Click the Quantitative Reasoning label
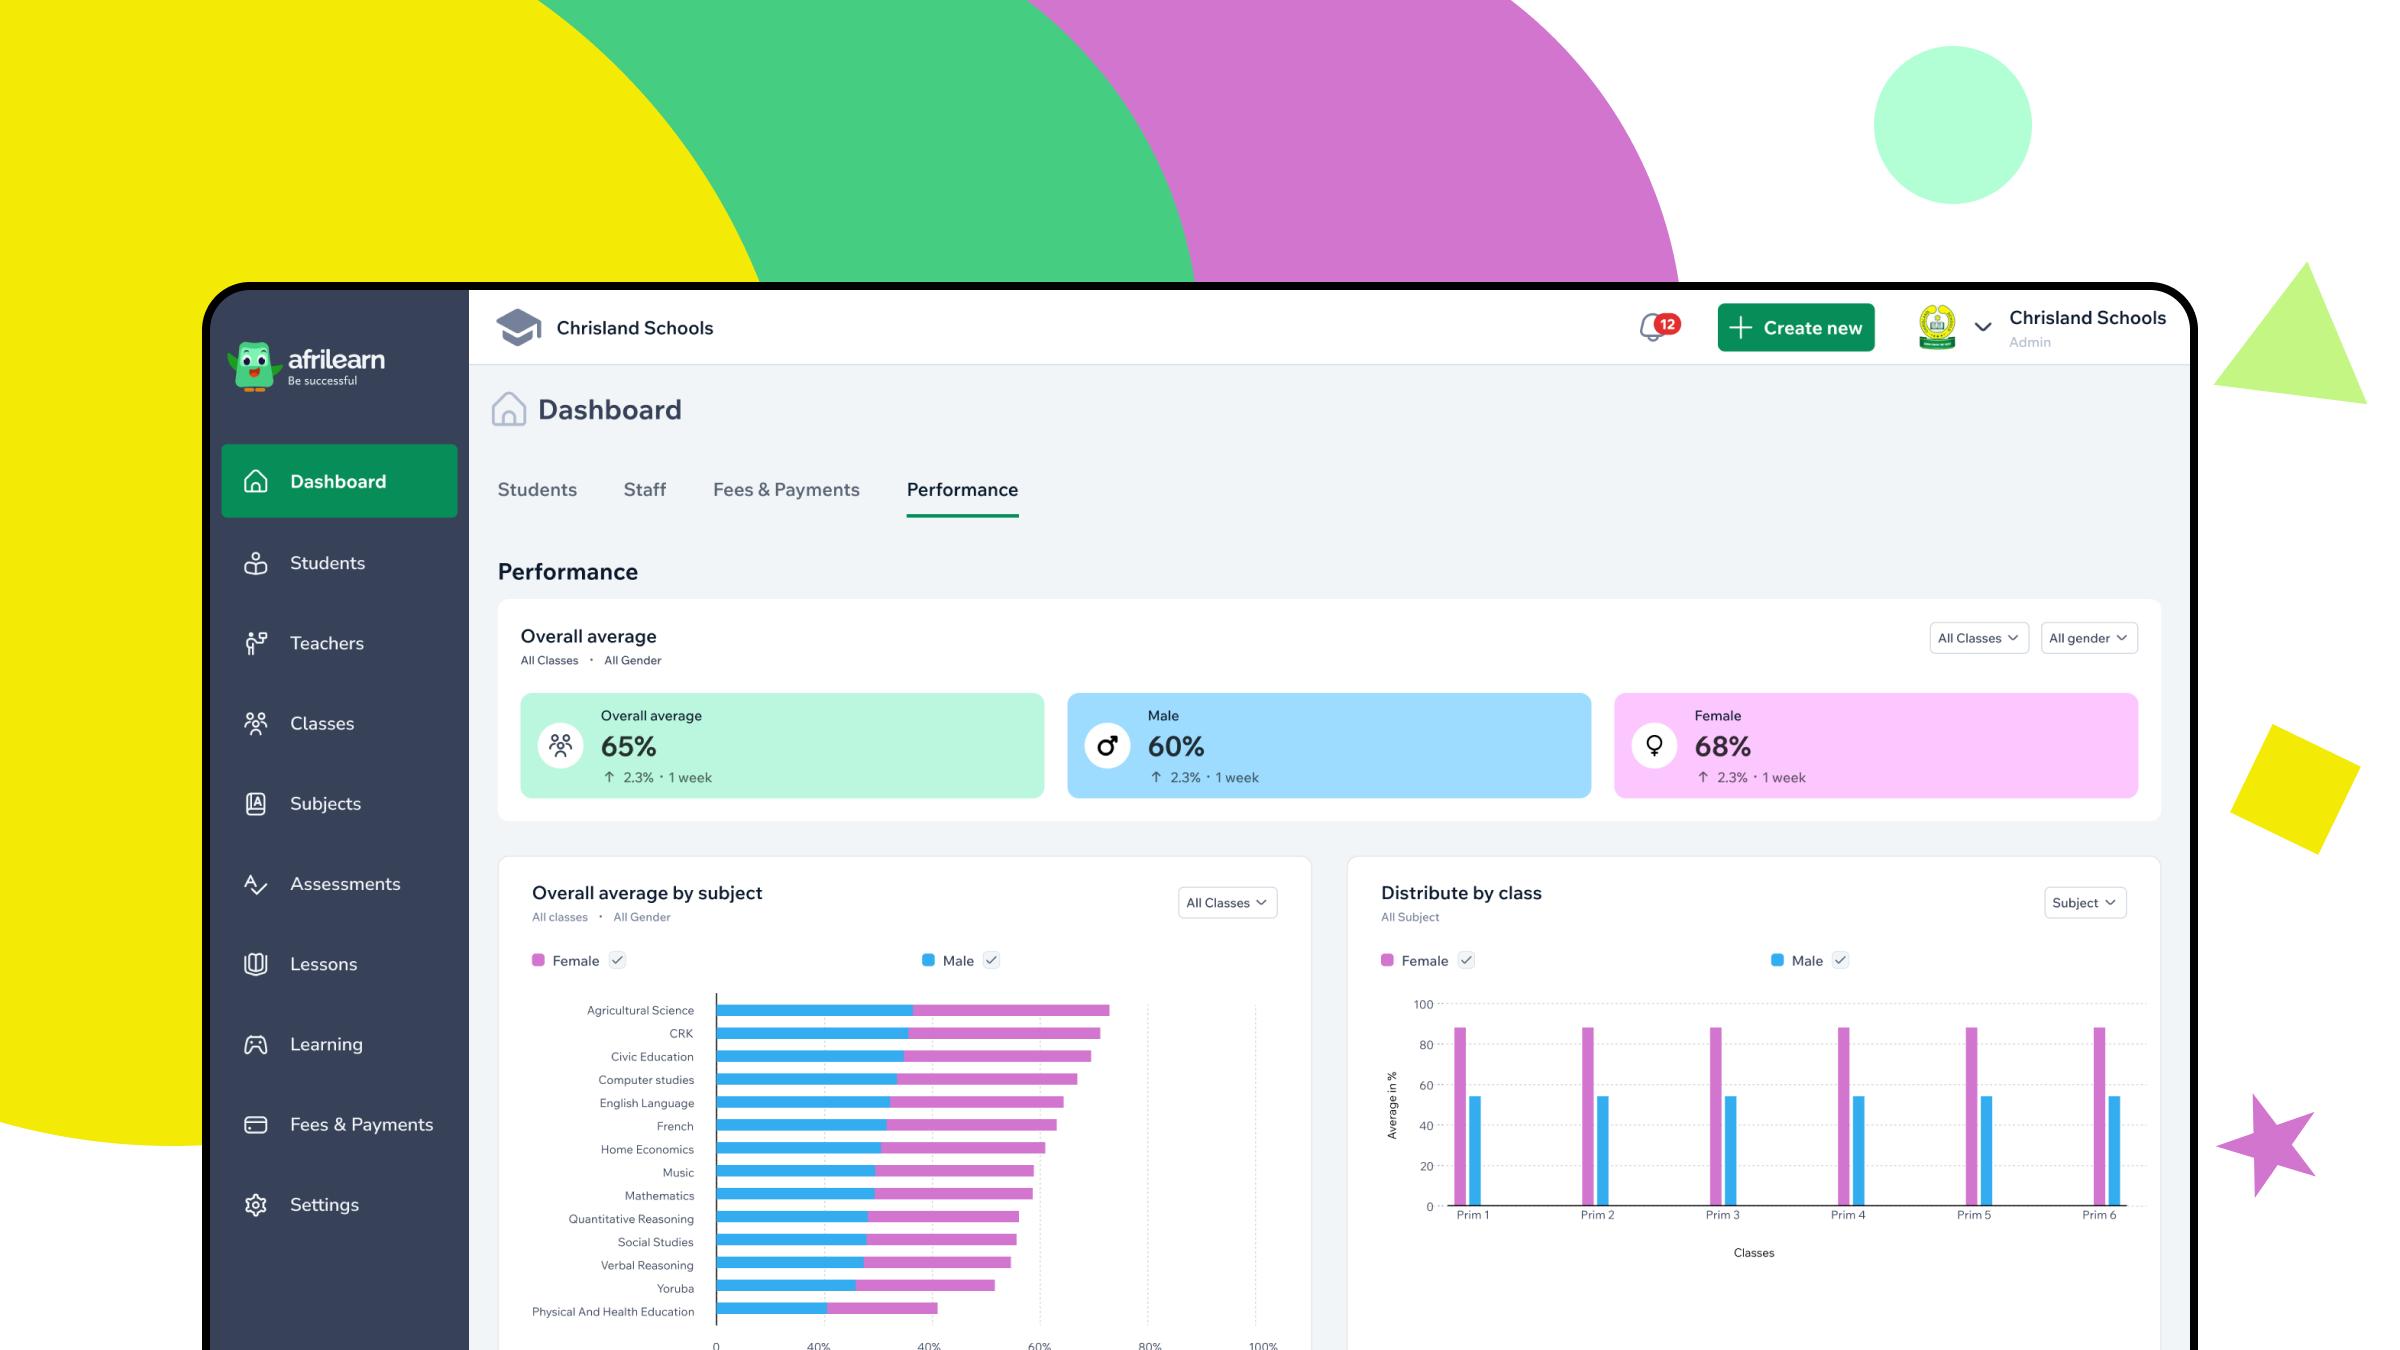Image resolution: width=2400 pixels, height=1350 pixels. [x=631, y=1219]
